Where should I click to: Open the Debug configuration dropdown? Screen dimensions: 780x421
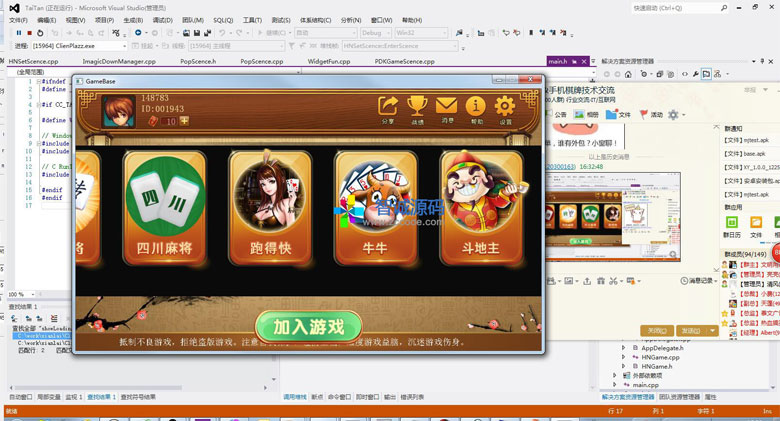(x=374, y=33)
